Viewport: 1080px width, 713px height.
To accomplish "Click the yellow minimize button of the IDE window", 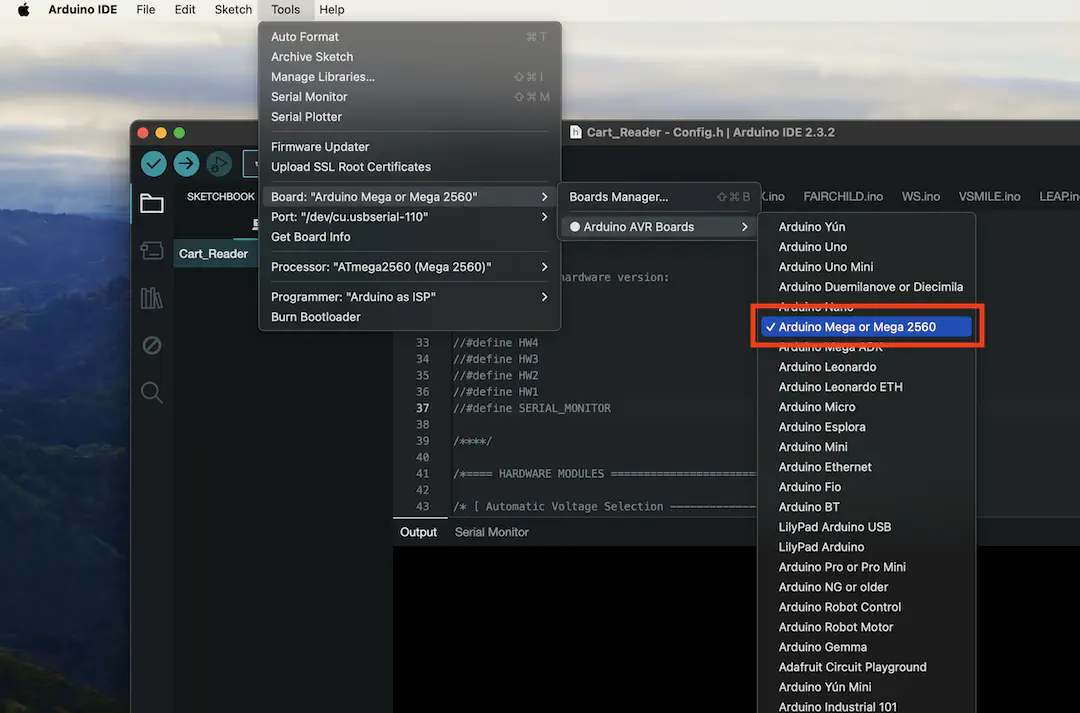I will (161, 133).
